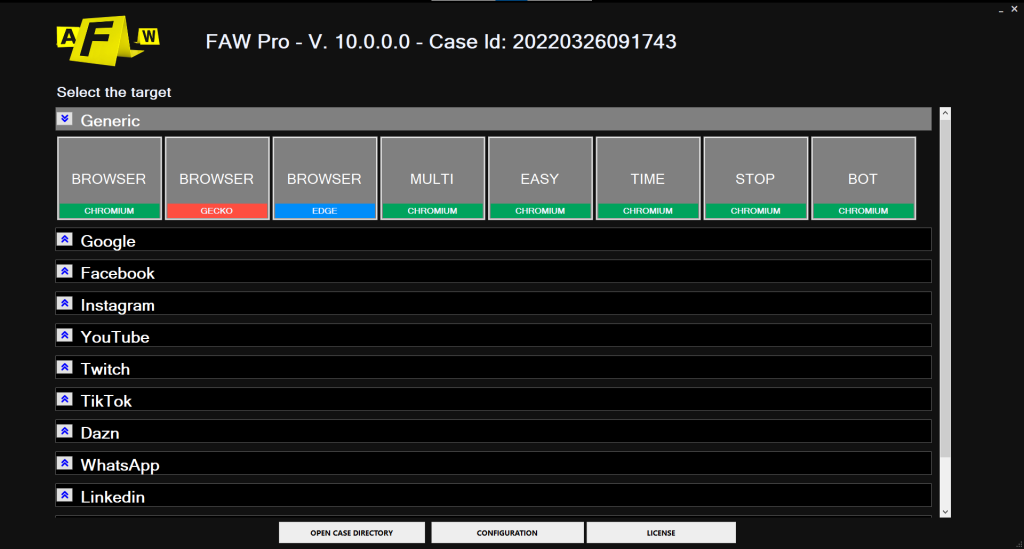Open the Stop Chromium acquisition tile
This screenshot has height=549, width=1024.
tap(756, 178)
